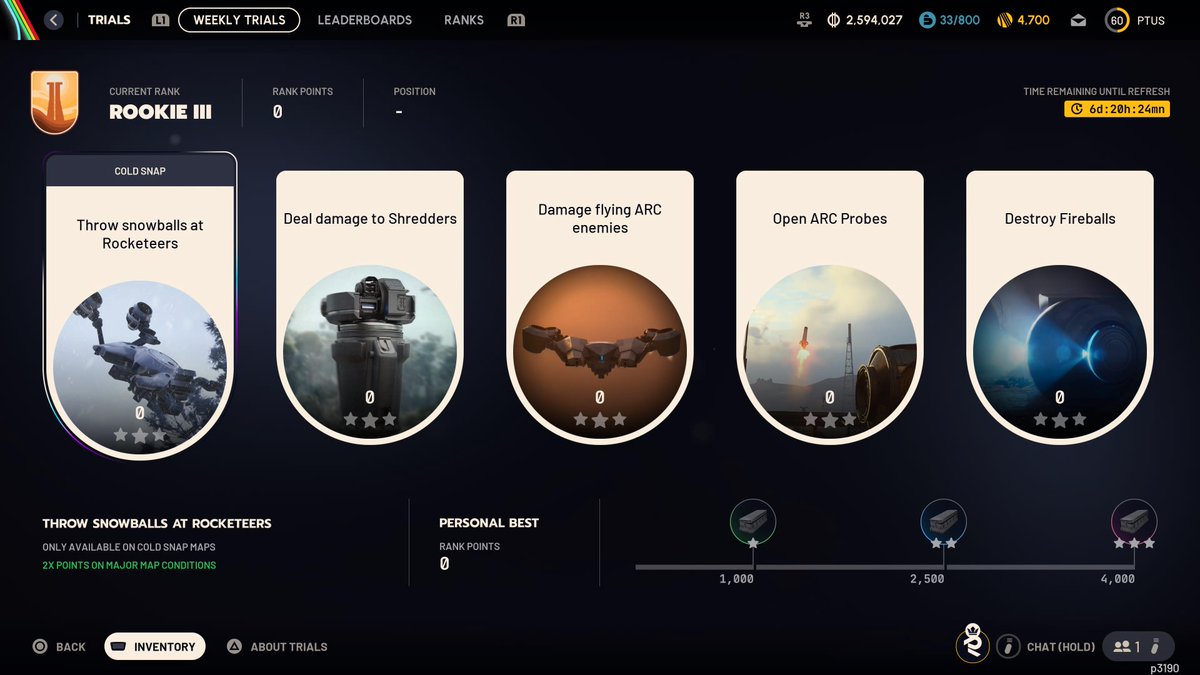This screenshot has width=1200, height=675.
Task: Select the L1 bumper icon
Action: click(x=160, y=20)
